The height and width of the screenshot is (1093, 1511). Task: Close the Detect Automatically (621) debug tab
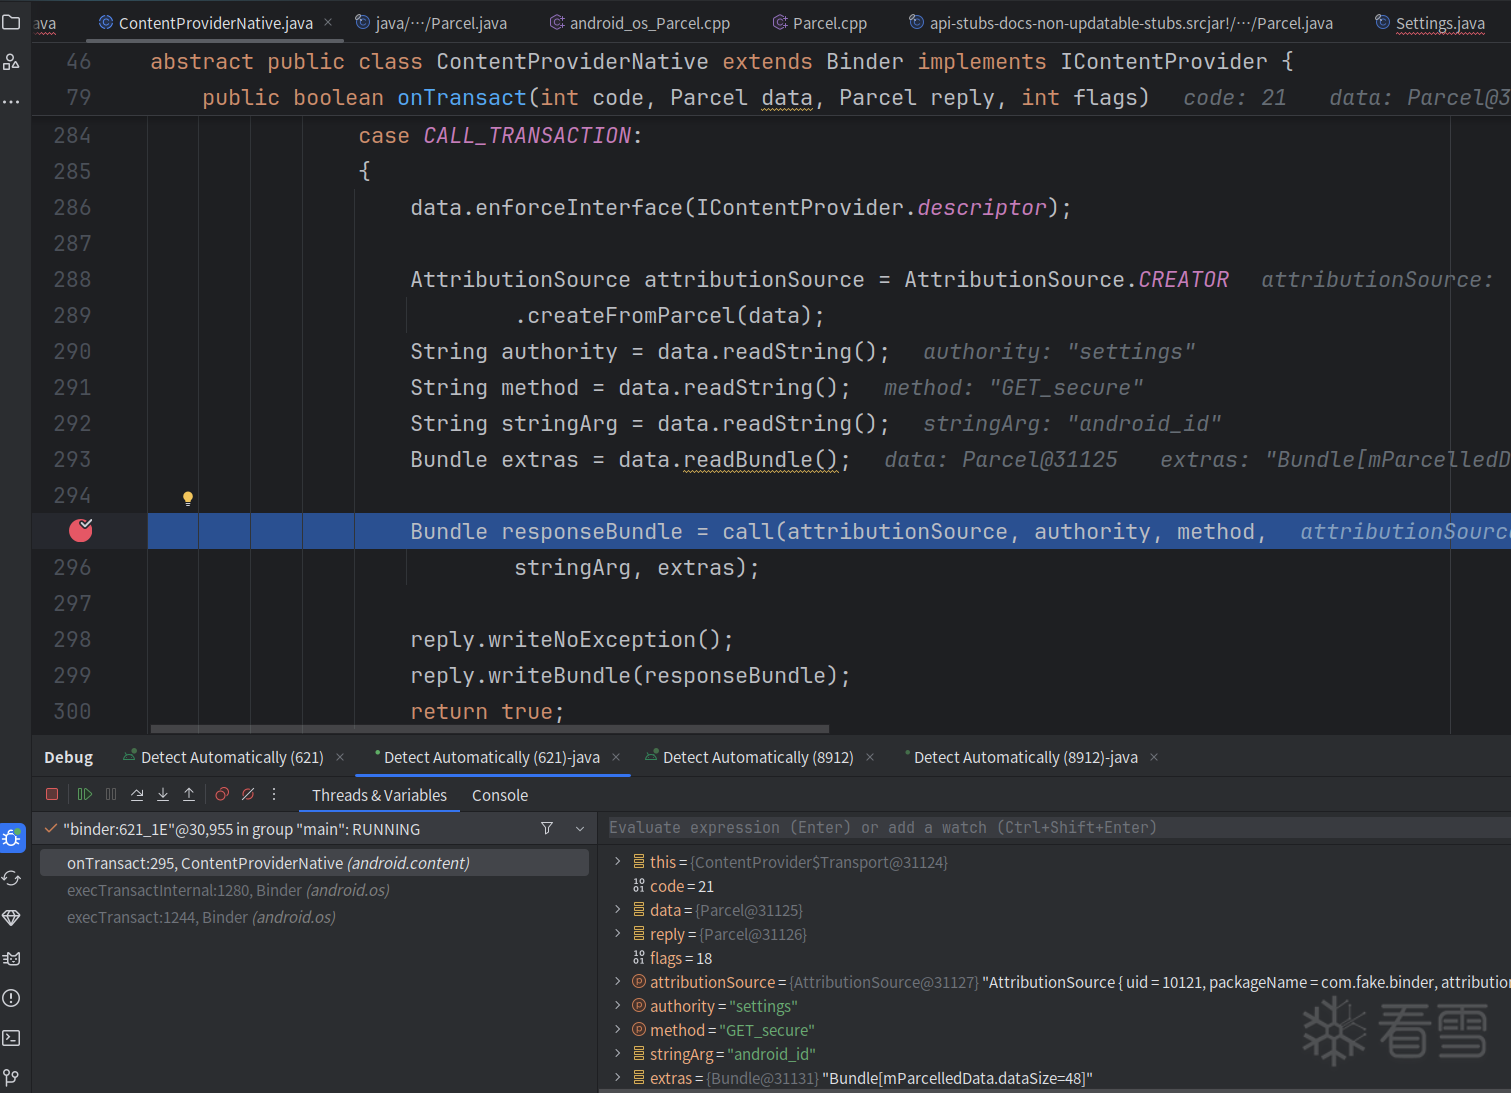[340, 757]
